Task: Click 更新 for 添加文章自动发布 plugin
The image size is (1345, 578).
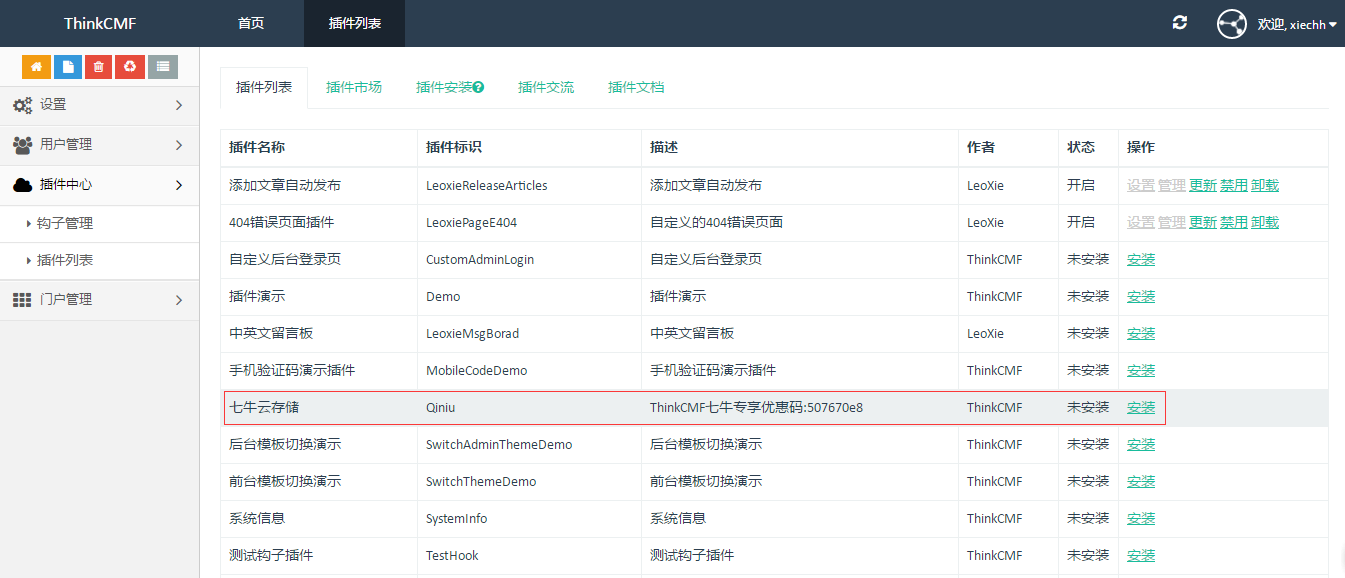Action: coord(1203,185)
